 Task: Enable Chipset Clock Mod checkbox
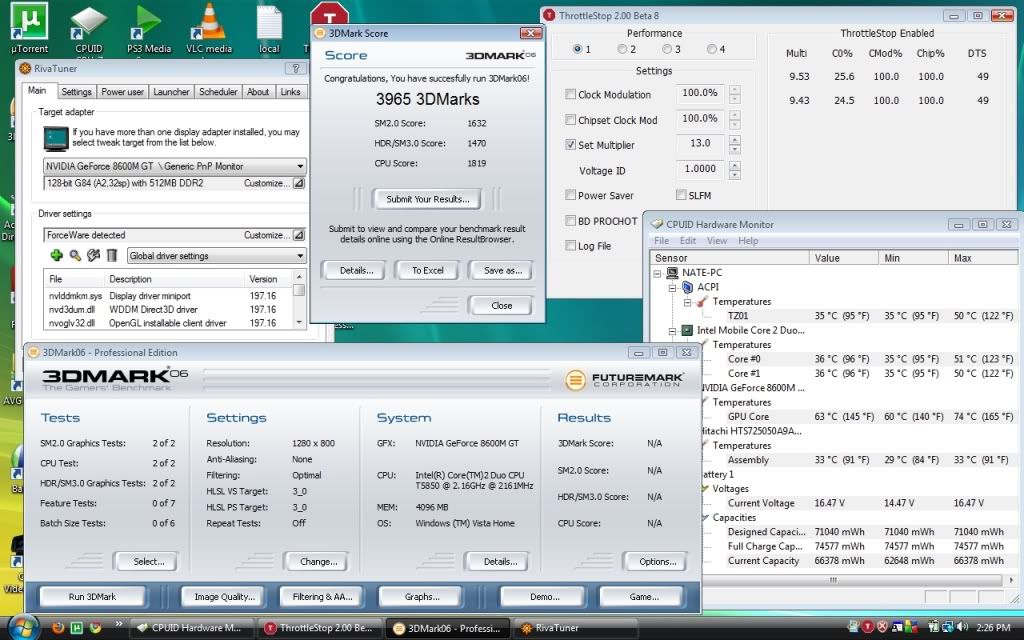click(x=570, y=120)
